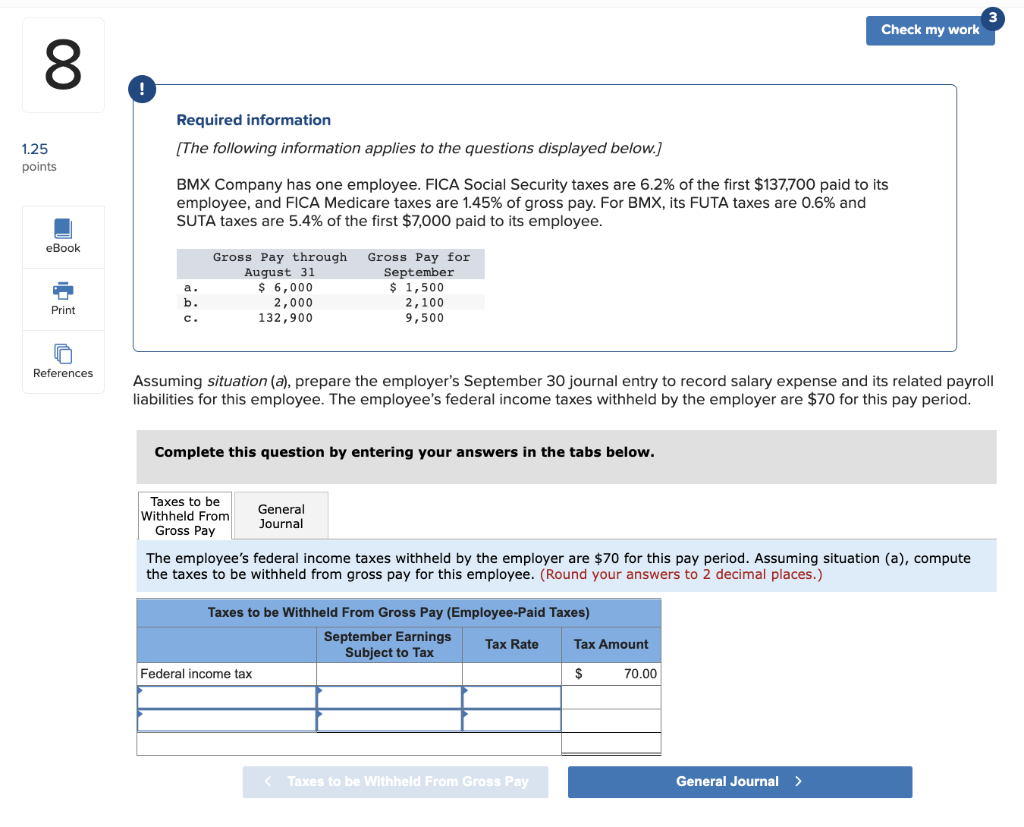Viewport: 1024px width, 827px height.
Task: Click the question number 8 box
Action: click(x=63, y=64)
